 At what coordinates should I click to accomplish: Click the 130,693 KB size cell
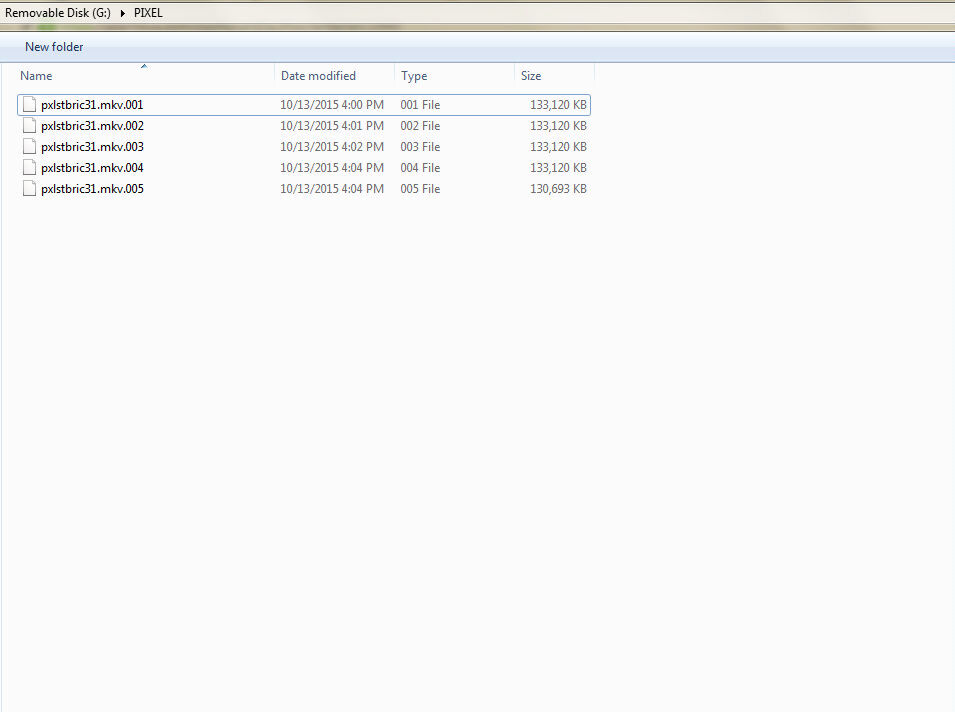click(x=559, y=189)
